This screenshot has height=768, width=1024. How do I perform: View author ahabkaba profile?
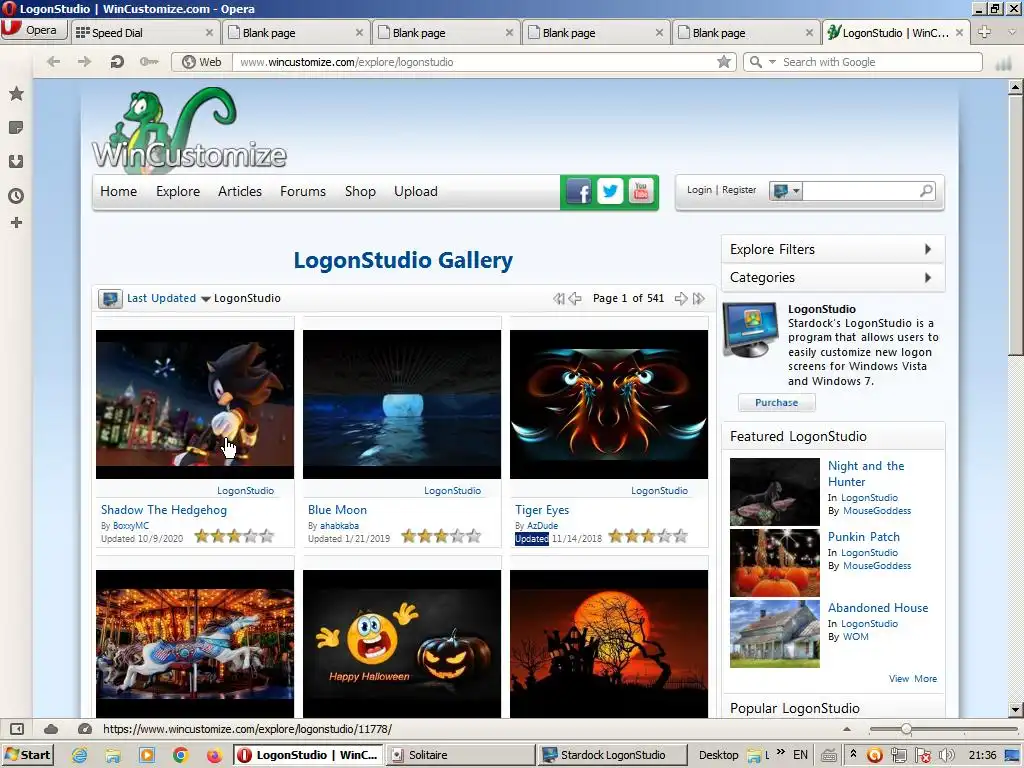(339, 526)
